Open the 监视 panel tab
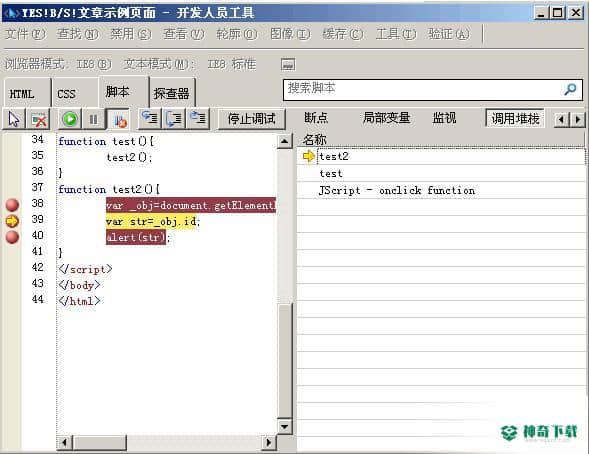The image size is (589, 454). pos(444,118)
